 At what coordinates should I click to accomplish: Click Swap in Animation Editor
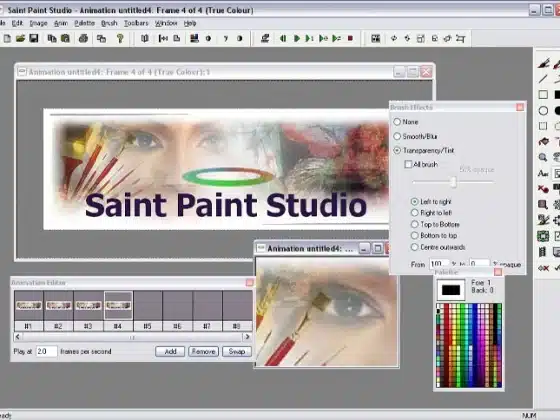[x=236, y=351]
